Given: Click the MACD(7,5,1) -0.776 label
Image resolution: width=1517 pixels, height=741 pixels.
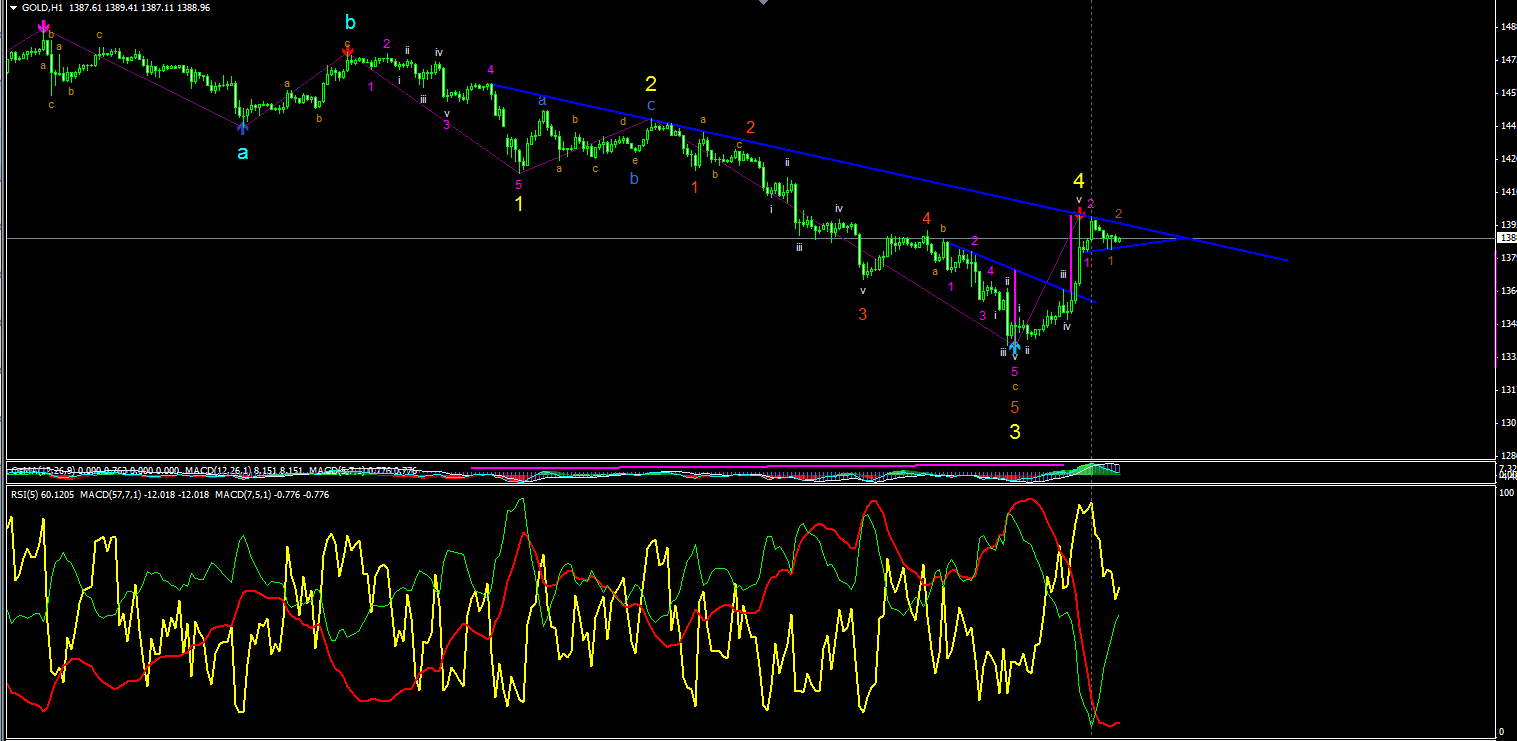Looking at the screenshot, I should point(272,494).
